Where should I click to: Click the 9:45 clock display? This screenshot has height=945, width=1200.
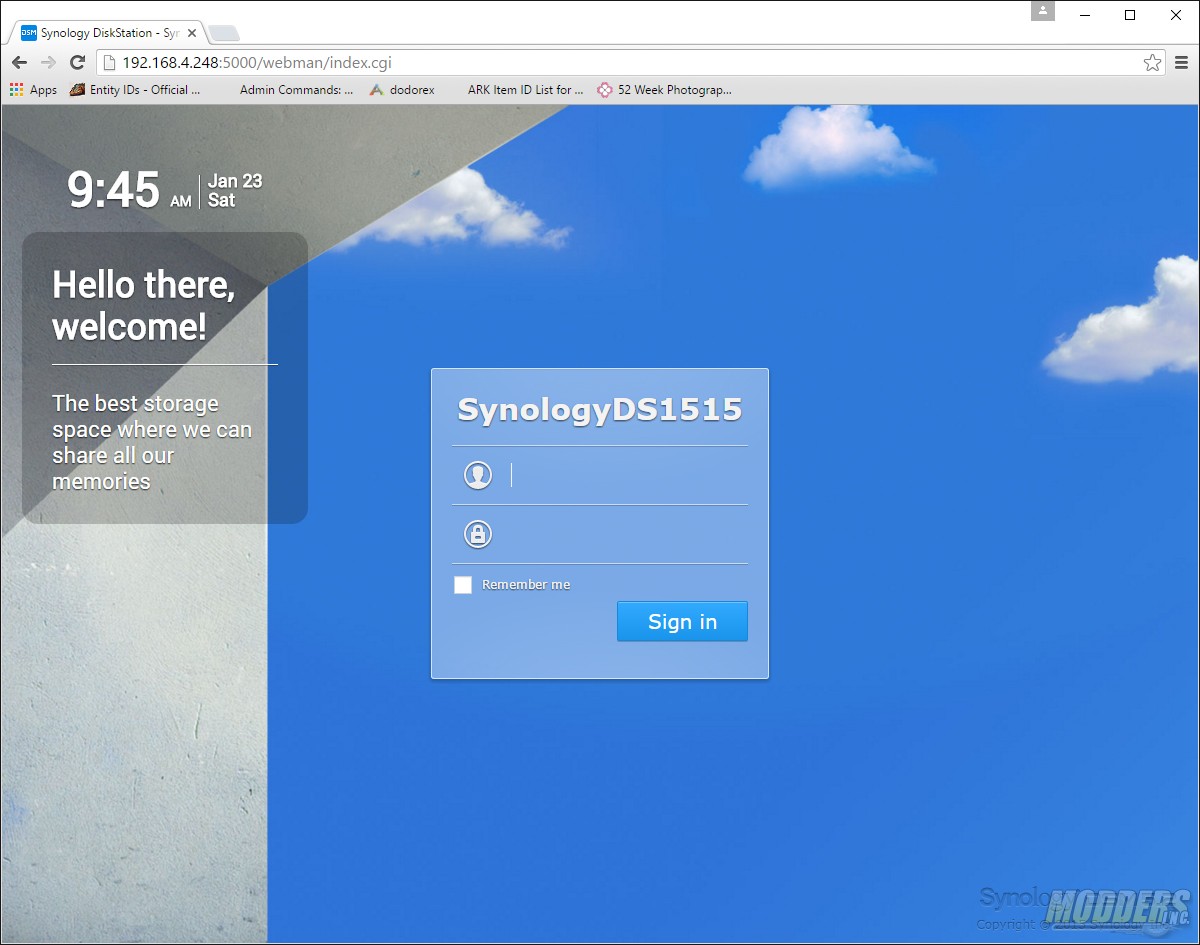113,189
